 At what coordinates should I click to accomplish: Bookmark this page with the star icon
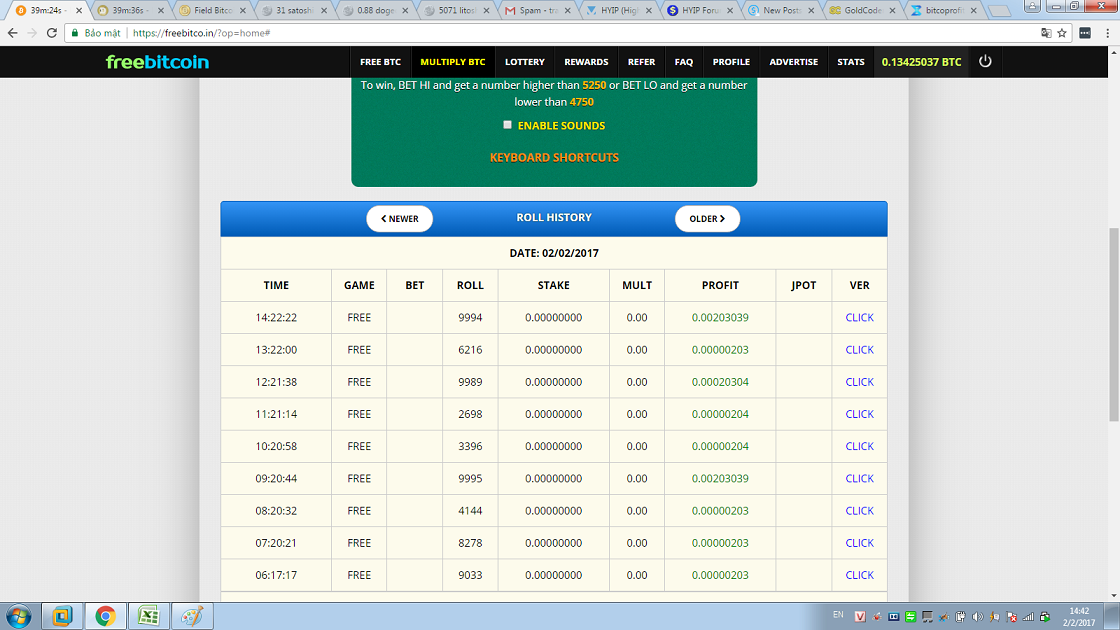coord(1062,33)
